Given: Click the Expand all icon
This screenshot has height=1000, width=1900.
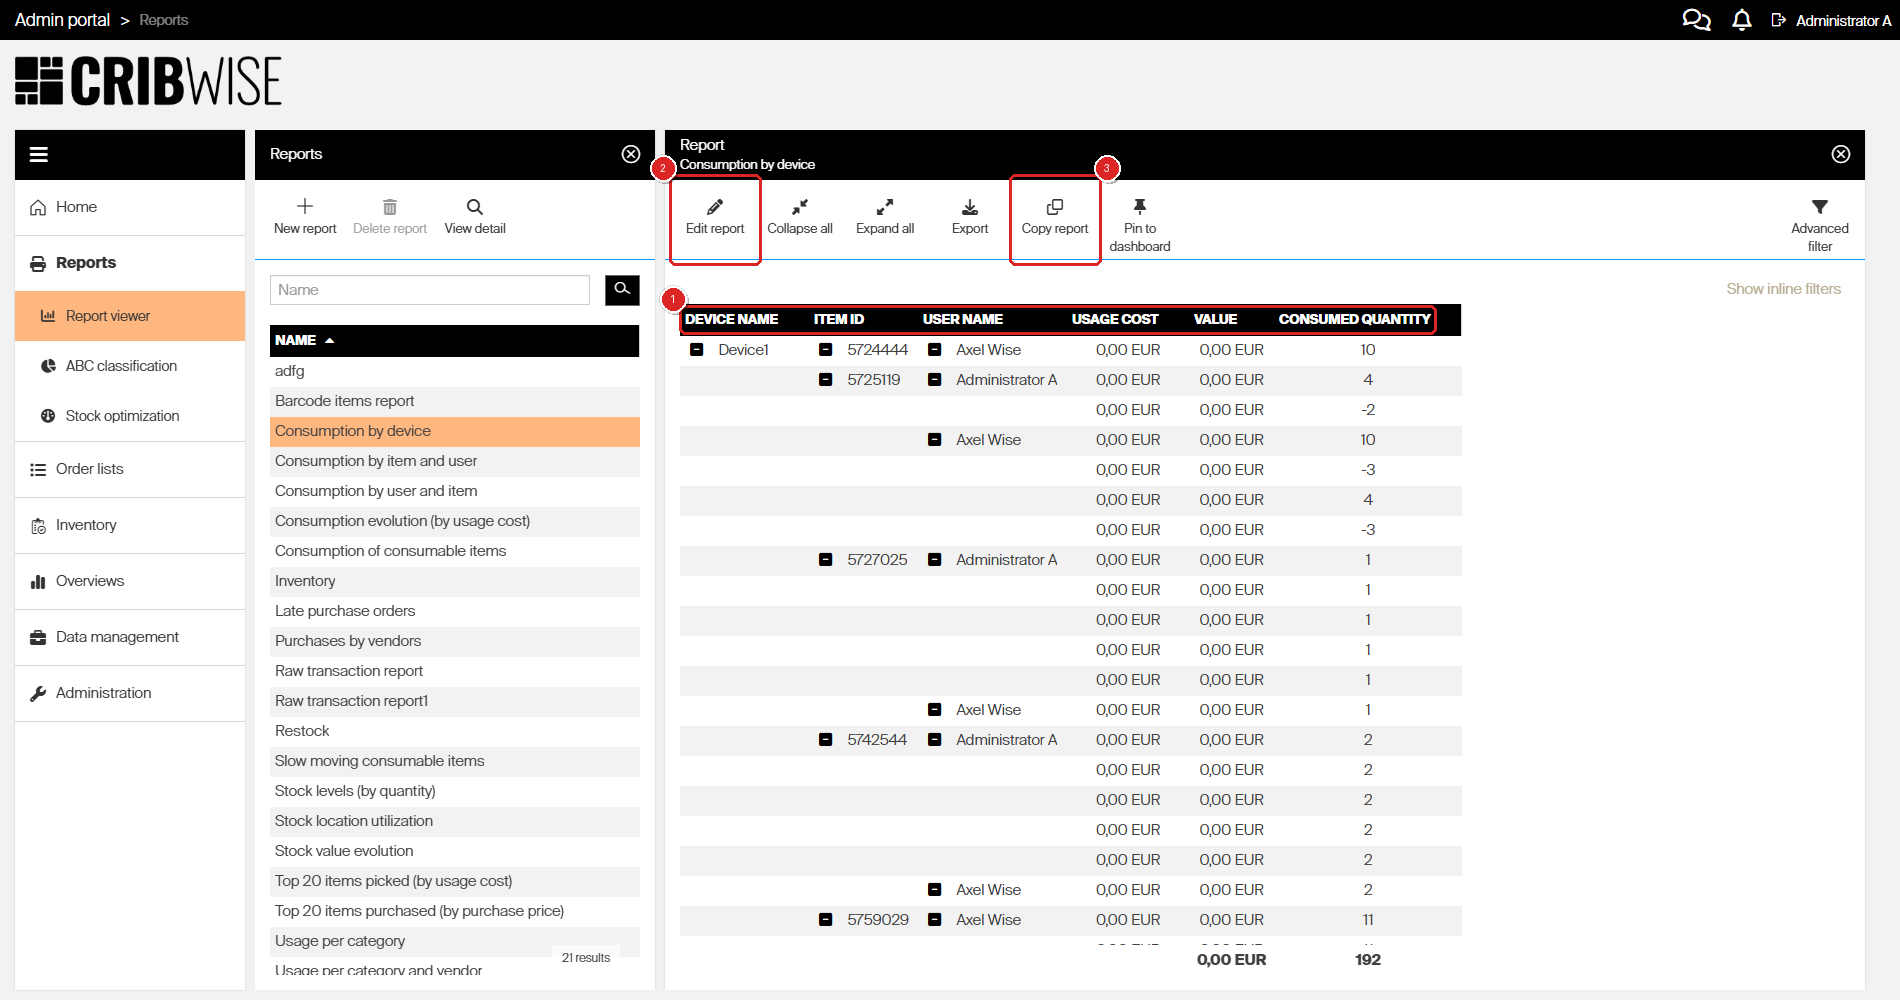Looking at the screenshot, I should pyautogui.click(x=885, y=207).
